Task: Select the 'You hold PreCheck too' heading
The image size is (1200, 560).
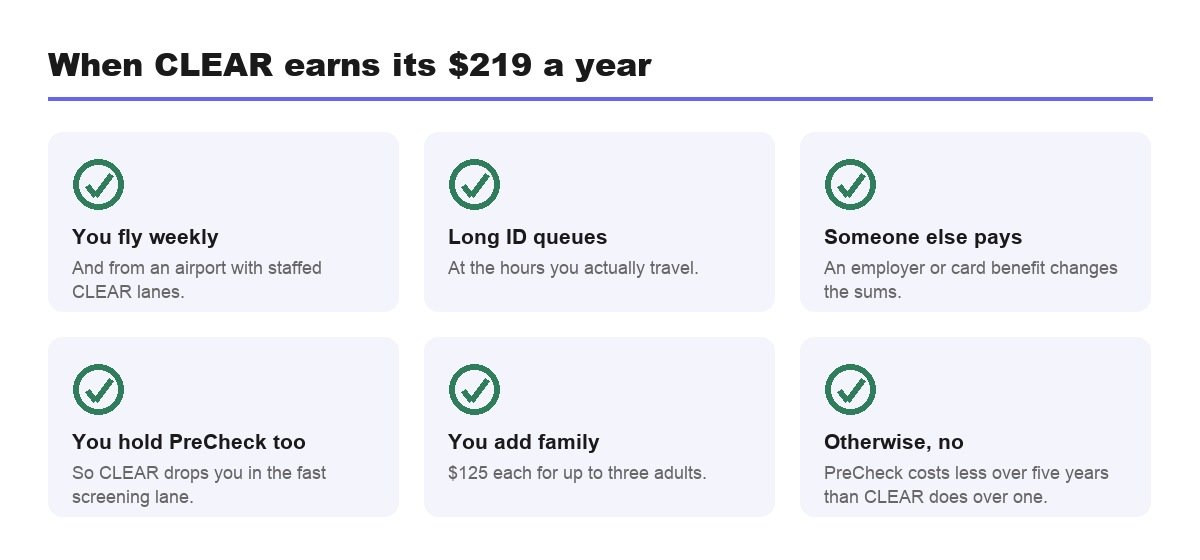Action: [x=189, y=442]
